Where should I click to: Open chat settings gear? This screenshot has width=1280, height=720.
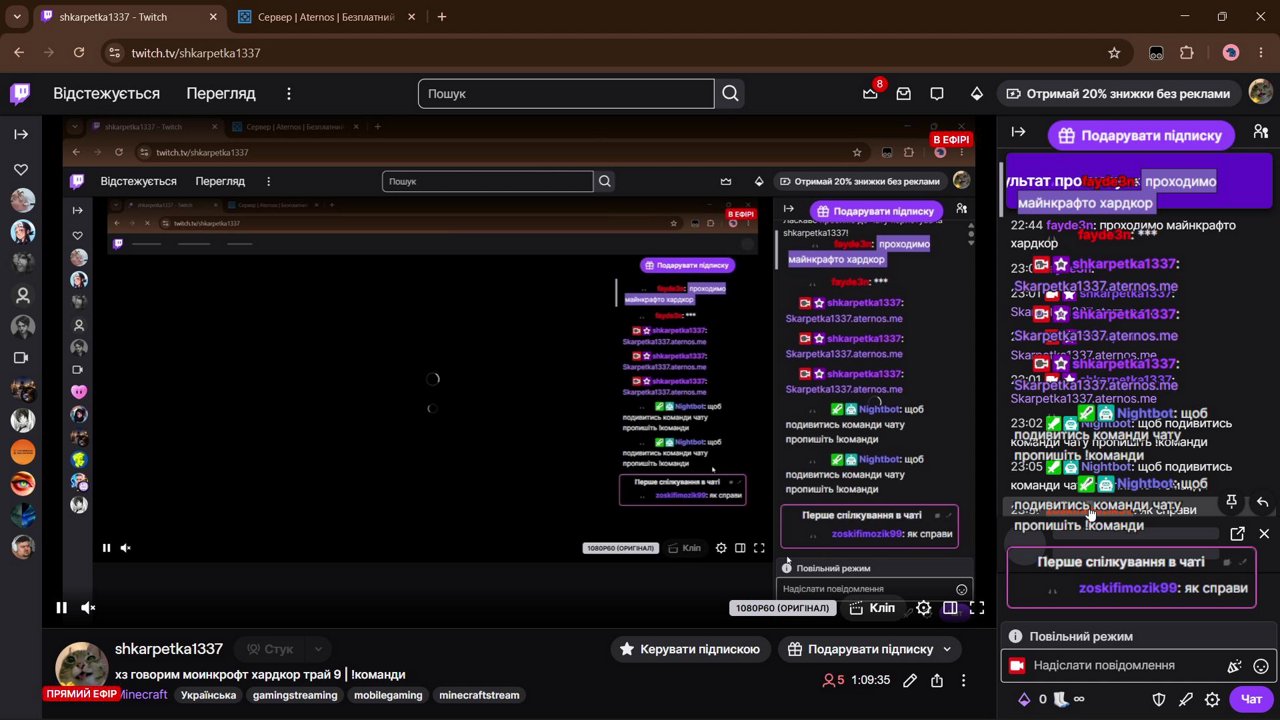[1212, 699]
